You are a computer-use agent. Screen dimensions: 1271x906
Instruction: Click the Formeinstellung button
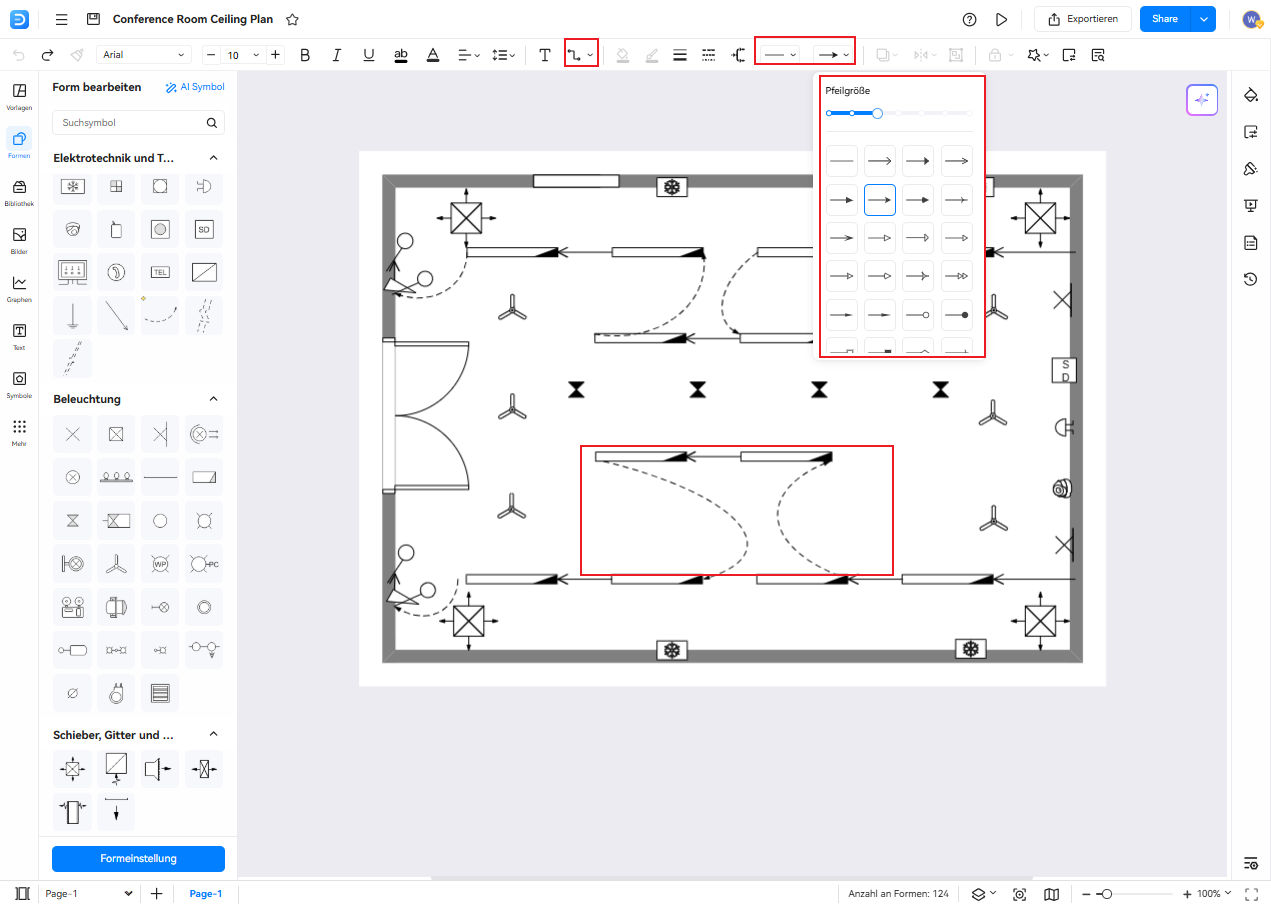click(x=138, y=858)
